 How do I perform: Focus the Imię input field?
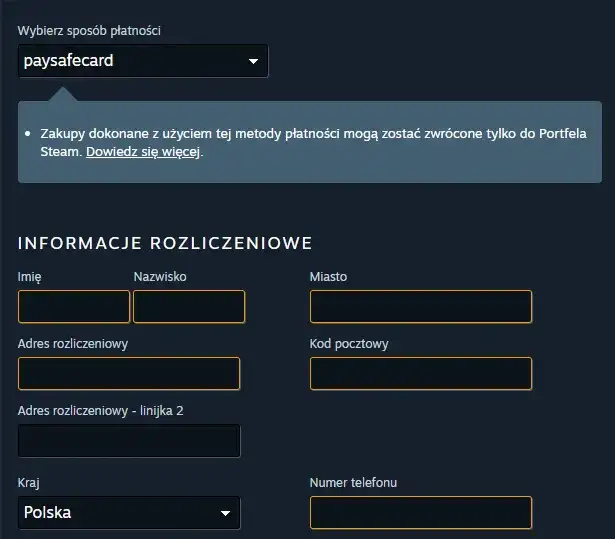[x=74, y=307]
